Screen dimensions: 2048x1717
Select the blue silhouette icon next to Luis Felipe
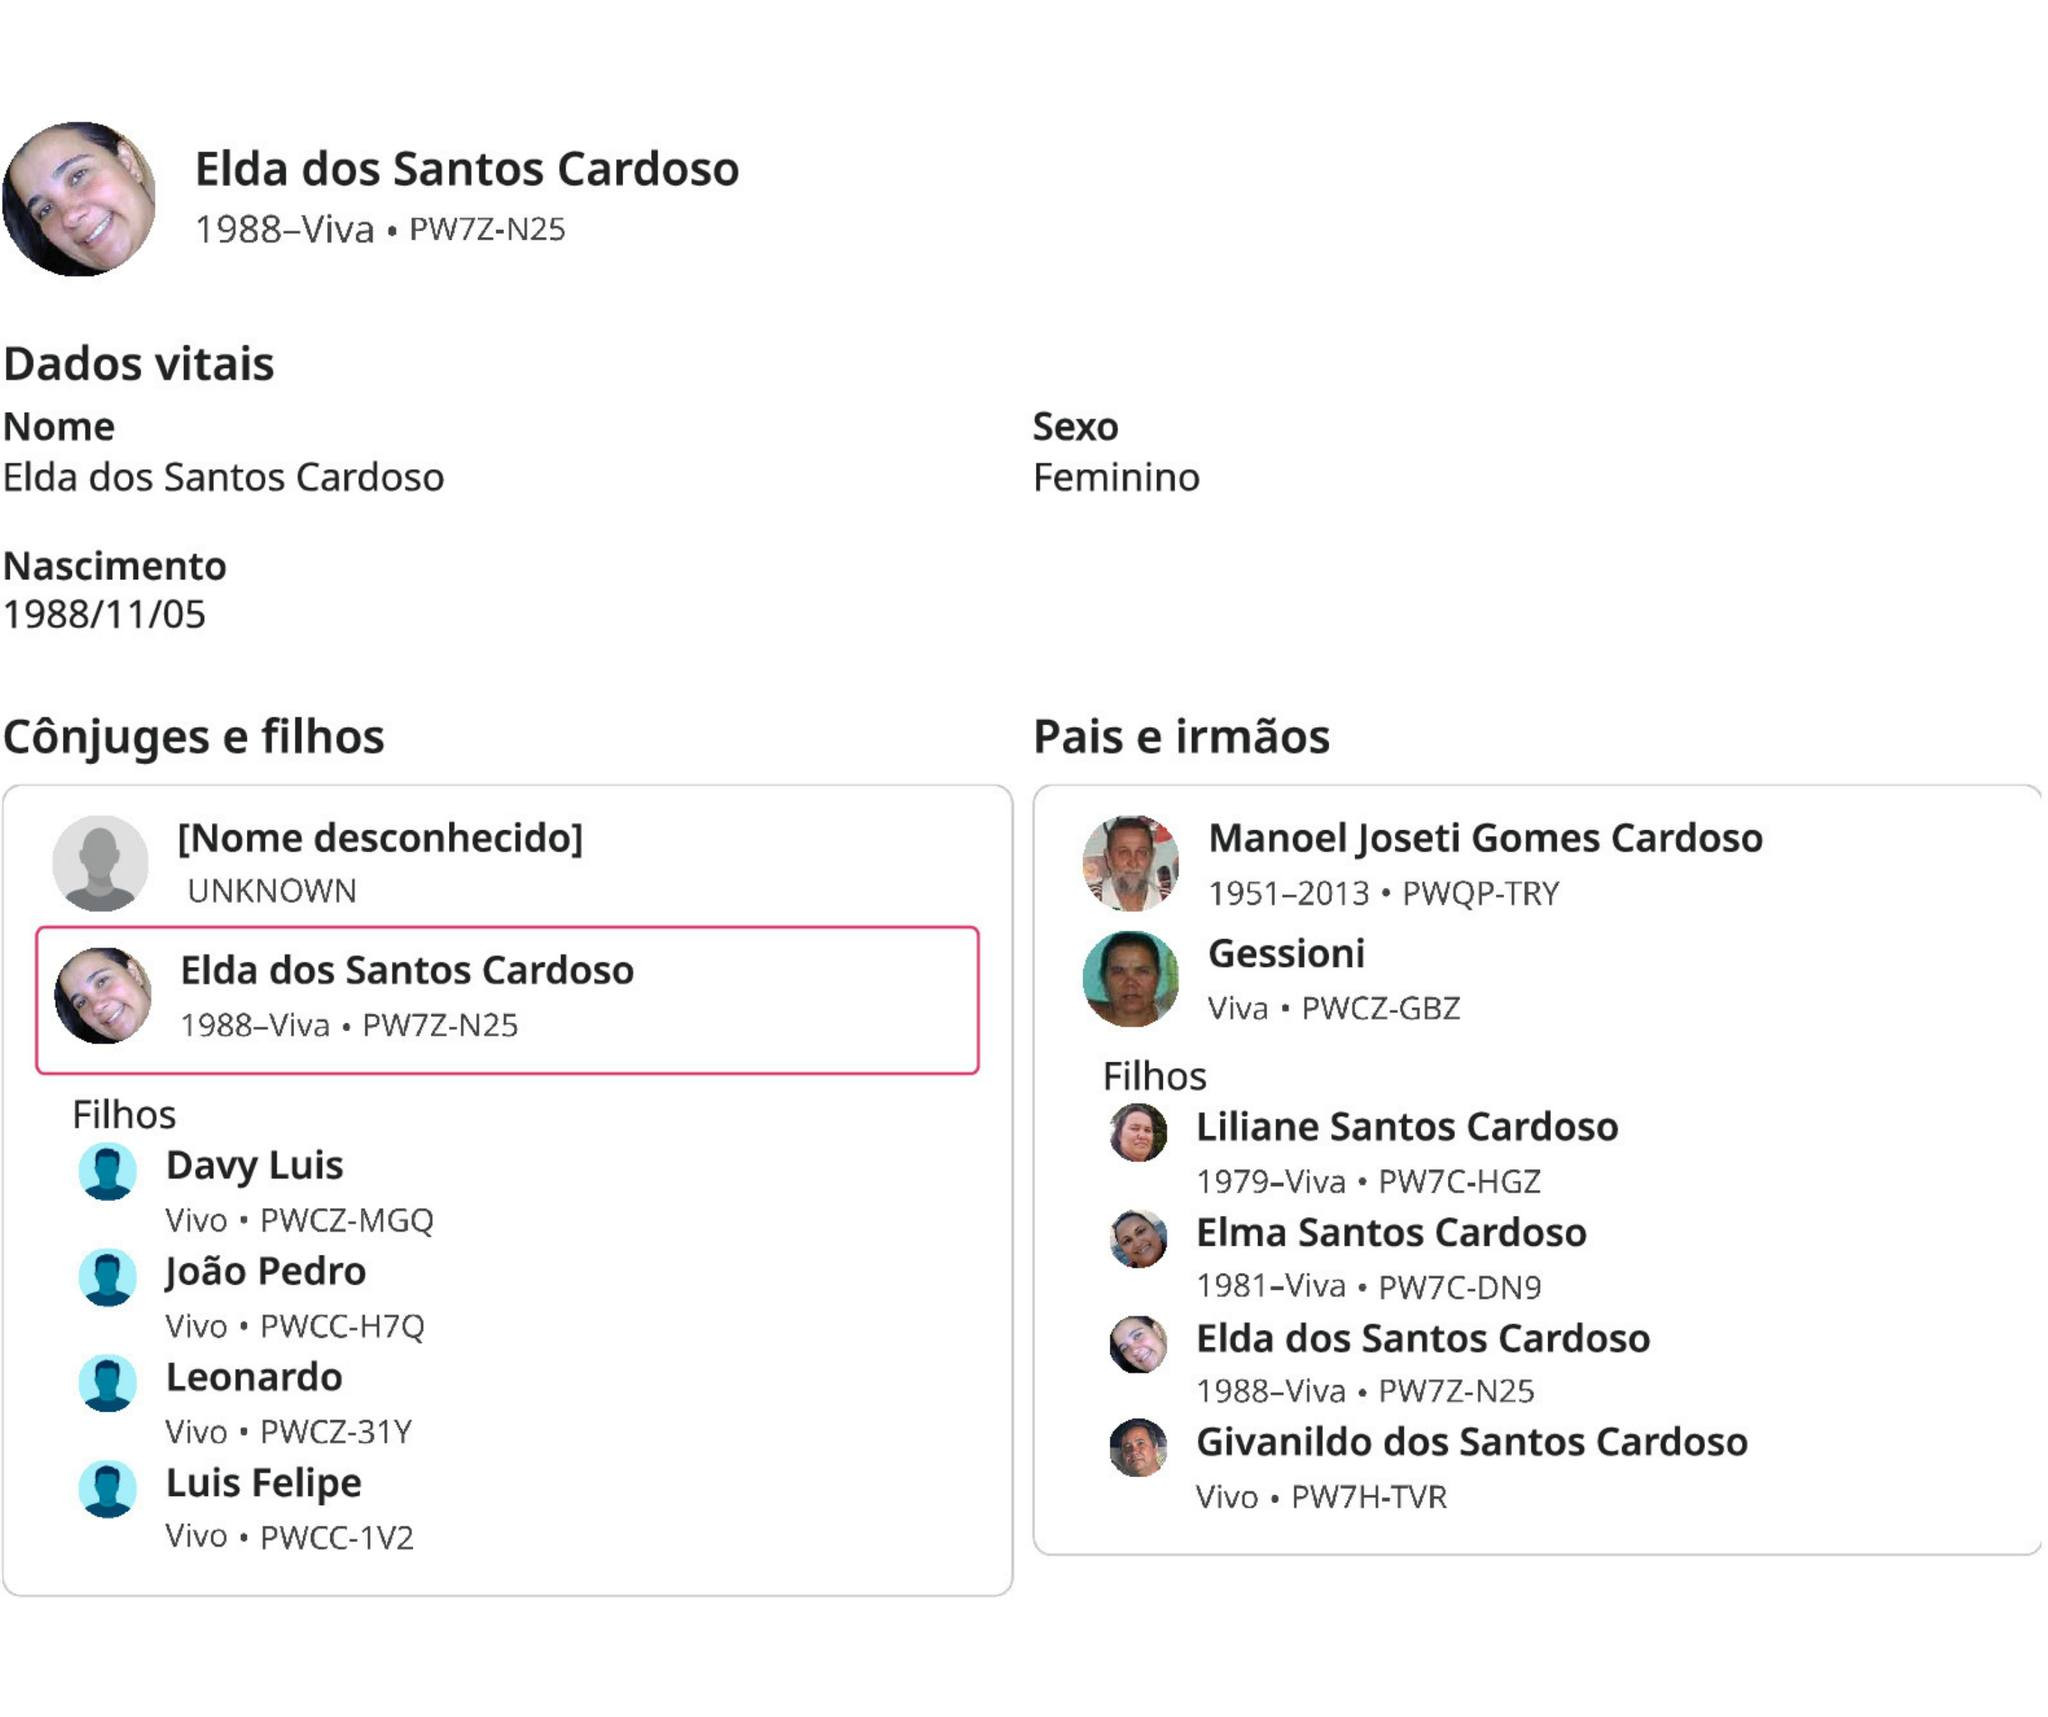108,1489
